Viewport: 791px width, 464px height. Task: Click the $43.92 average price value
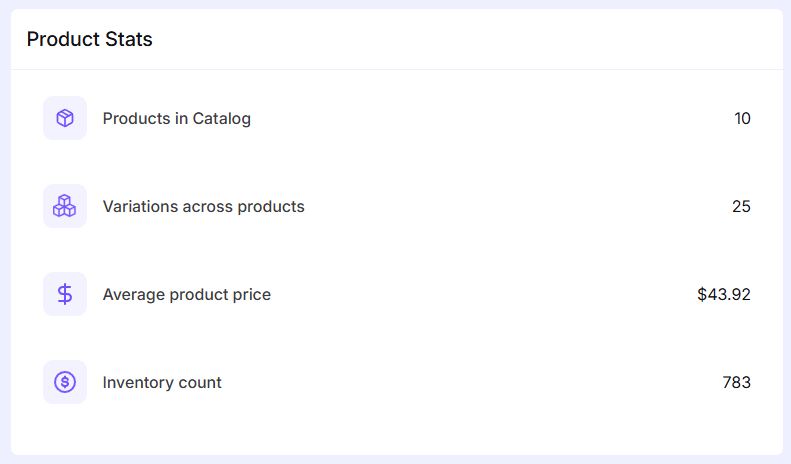[x=724, y=295]
